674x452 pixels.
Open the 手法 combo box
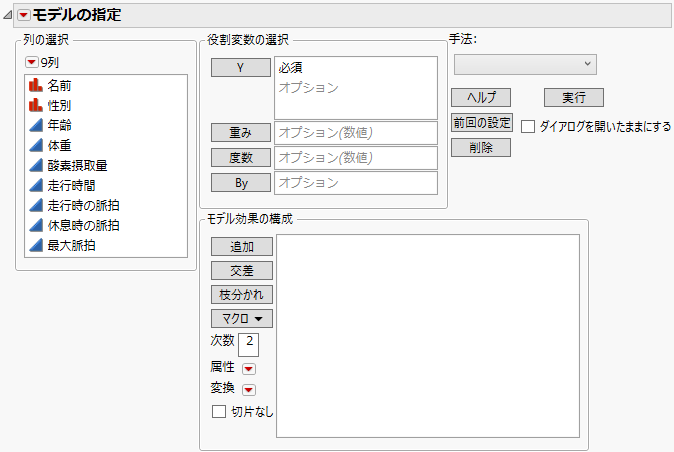[x=525, y=64]
